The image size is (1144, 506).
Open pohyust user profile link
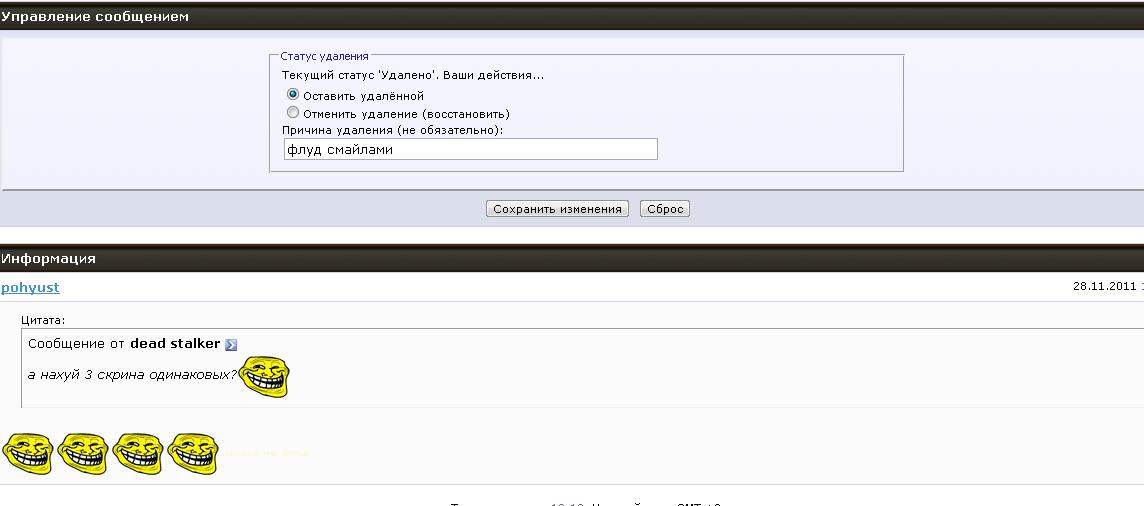click(30, 287)
